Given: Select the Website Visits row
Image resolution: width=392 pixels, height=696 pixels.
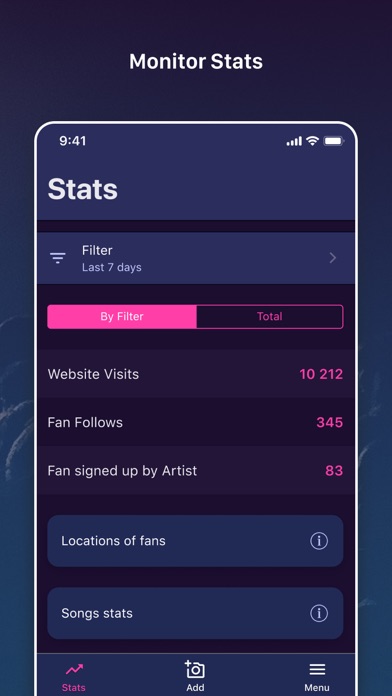Looking at the screenshot, I should [x=196, y=374].
